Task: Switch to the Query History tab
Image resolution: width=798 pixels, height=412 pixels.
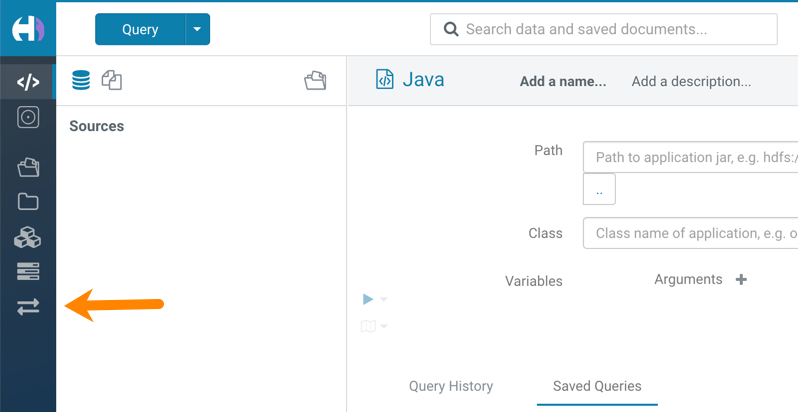Action: click(450, 386)
